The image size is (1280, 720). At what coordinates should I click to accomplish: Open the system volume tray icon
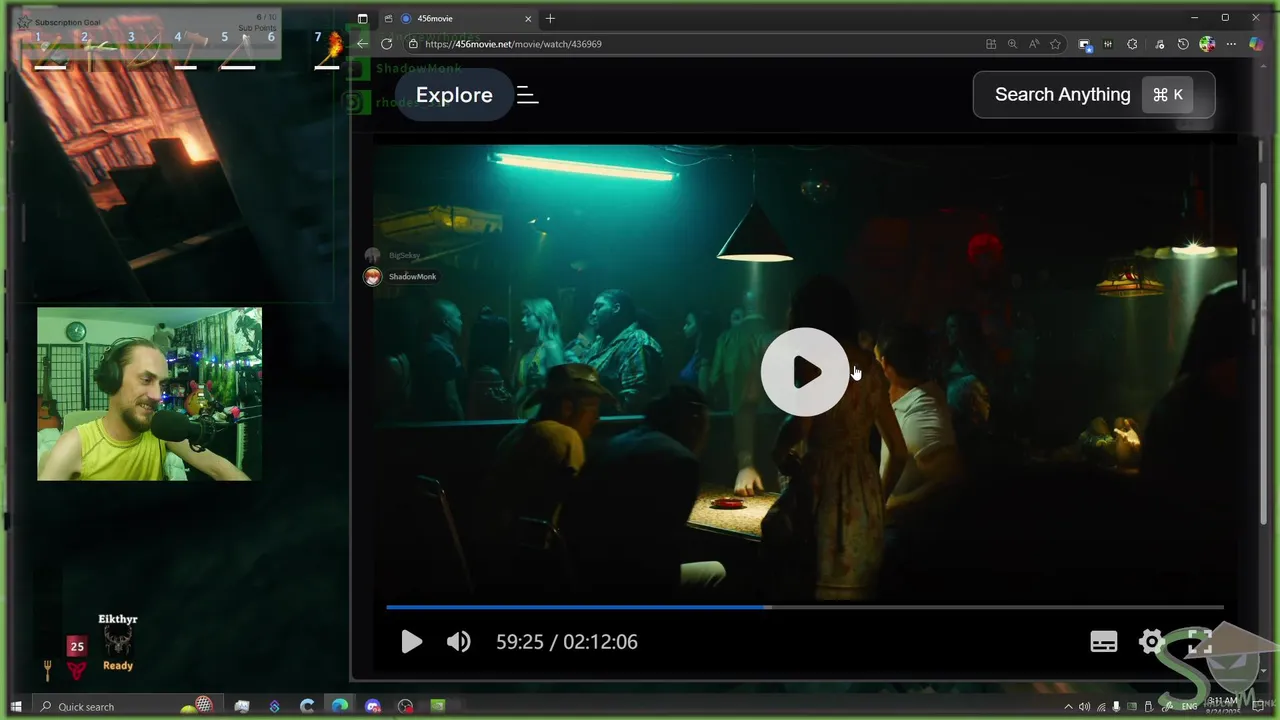pyautogui.click(x=1084, y=707)
